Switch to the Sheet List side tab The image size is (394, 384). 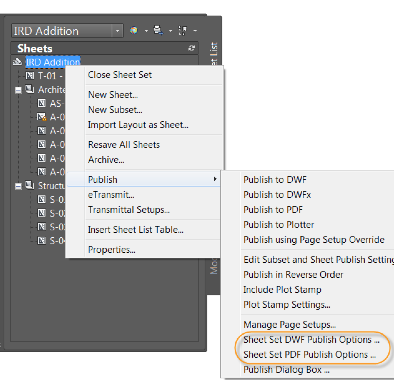pyautogui.click(x=214, y=54)
